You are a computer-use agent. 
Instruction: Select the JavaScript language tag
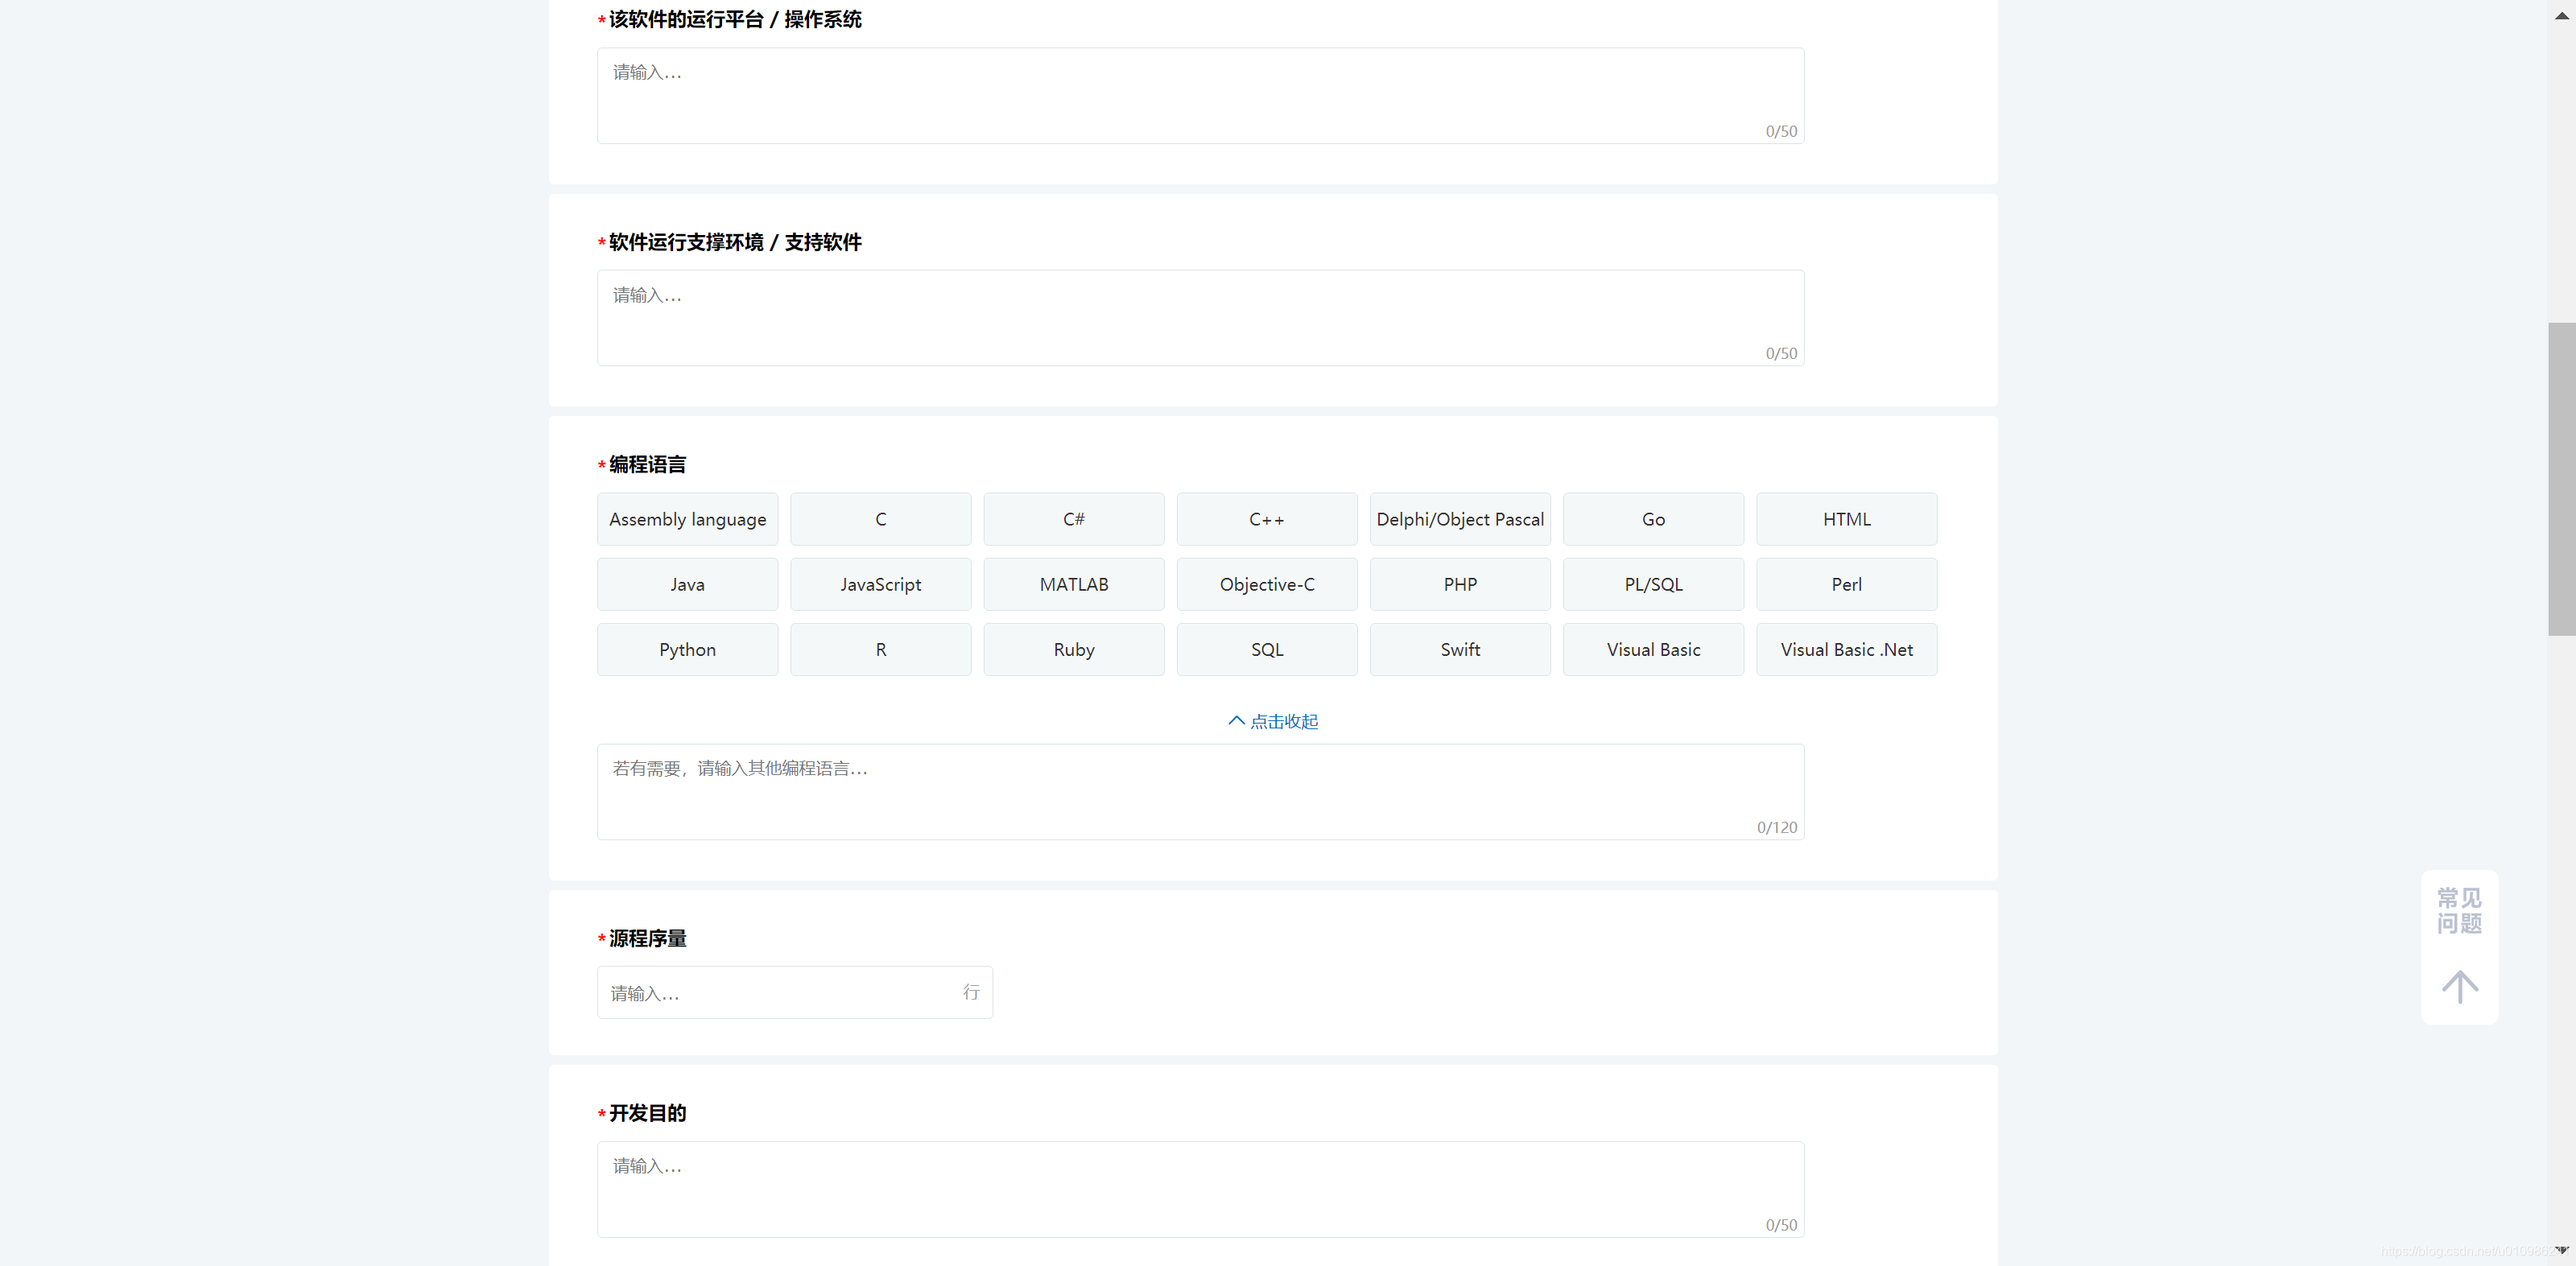880,584
